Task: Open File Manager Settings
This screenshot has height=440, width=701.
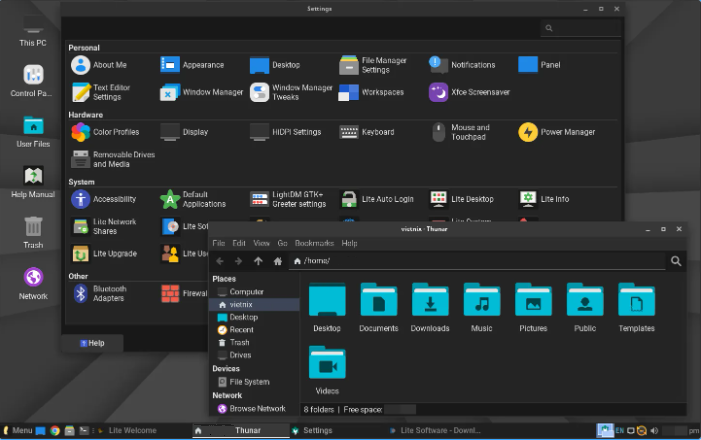Action: pos(373,65)
